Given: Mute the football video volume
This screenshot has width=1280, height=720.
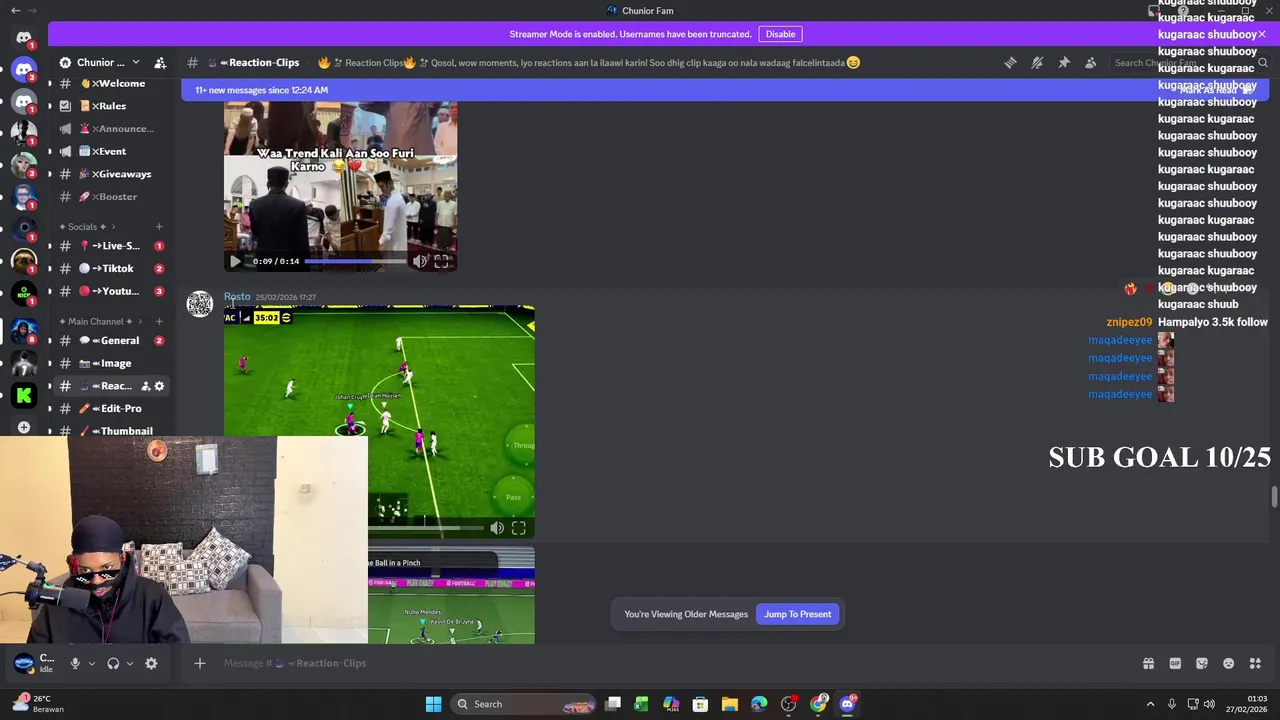Looking at the screenshot, I should (x=497, y=528).
